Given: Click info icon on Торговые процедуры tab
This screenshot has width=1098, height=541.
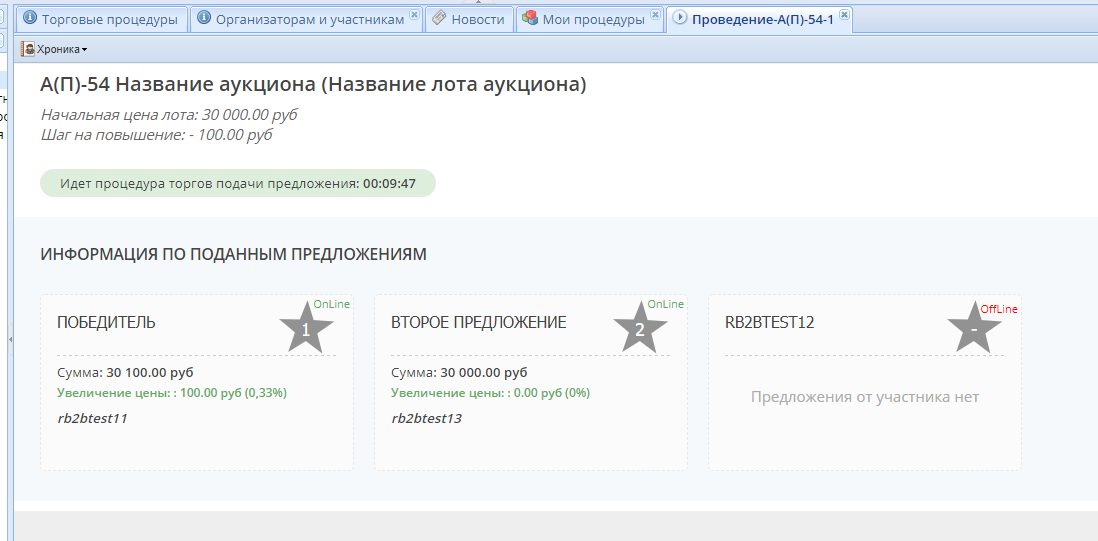Looking at the screenshot, I should [x=29, y=19].
